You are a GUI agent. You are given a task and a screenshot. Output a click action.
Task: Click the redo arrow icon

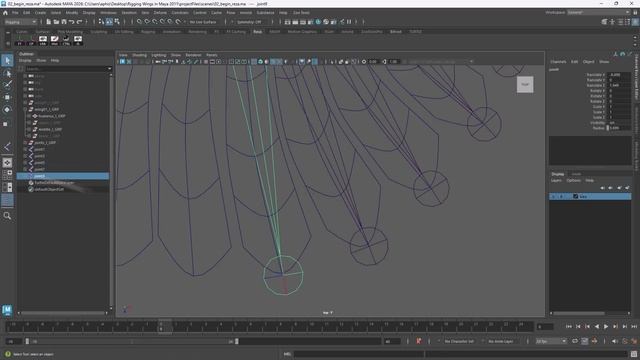click(x=80, y=22)
